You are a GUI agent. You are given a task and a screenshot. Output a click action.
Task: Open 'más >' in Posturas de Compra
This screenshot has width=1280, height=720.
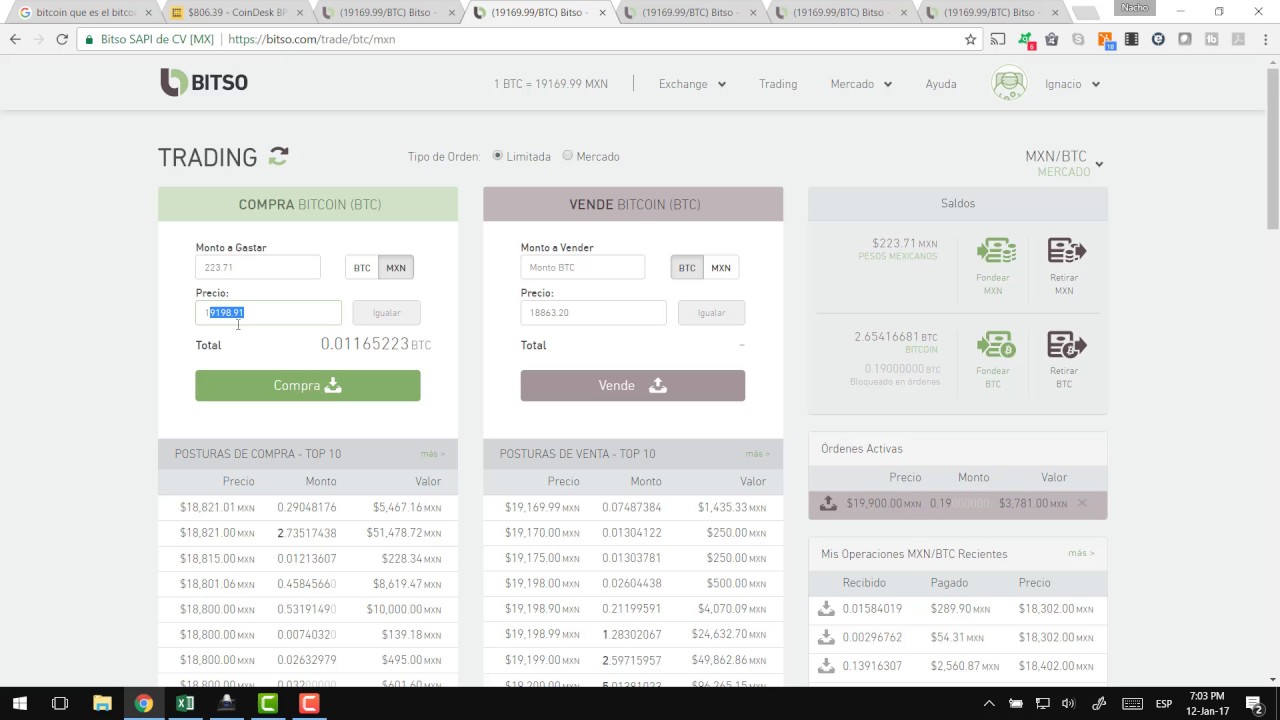click(x=432, y=454)
